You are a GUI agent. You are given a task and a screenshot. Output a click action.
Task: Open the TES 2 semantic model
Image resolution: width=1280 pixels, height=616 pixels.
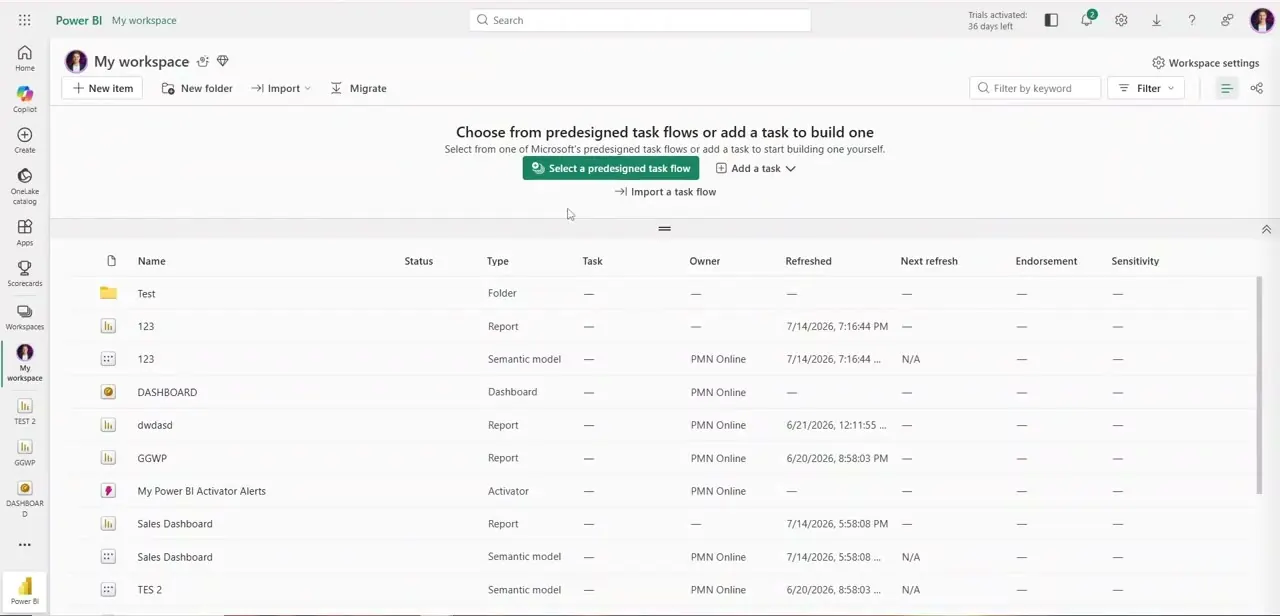tap(149, 590)
